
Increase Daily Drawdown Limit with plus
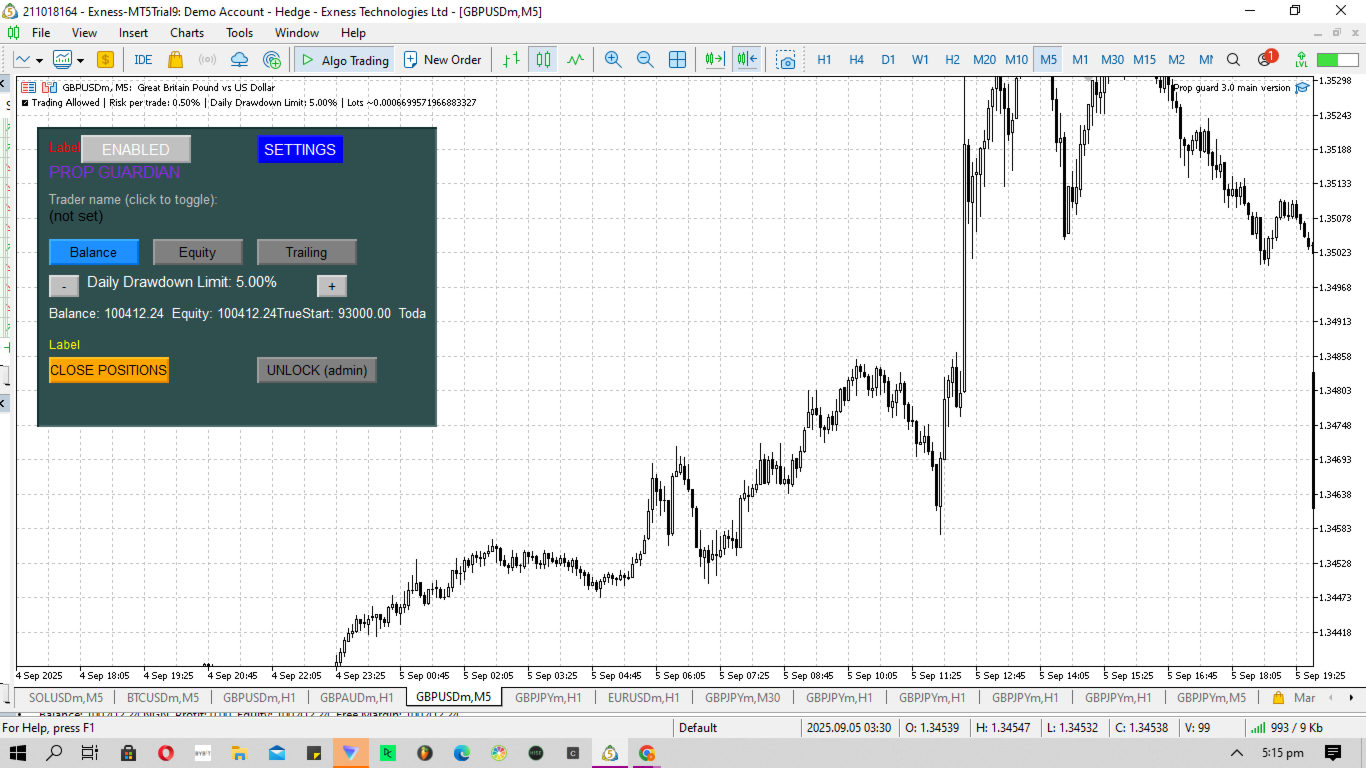point(332,286)
